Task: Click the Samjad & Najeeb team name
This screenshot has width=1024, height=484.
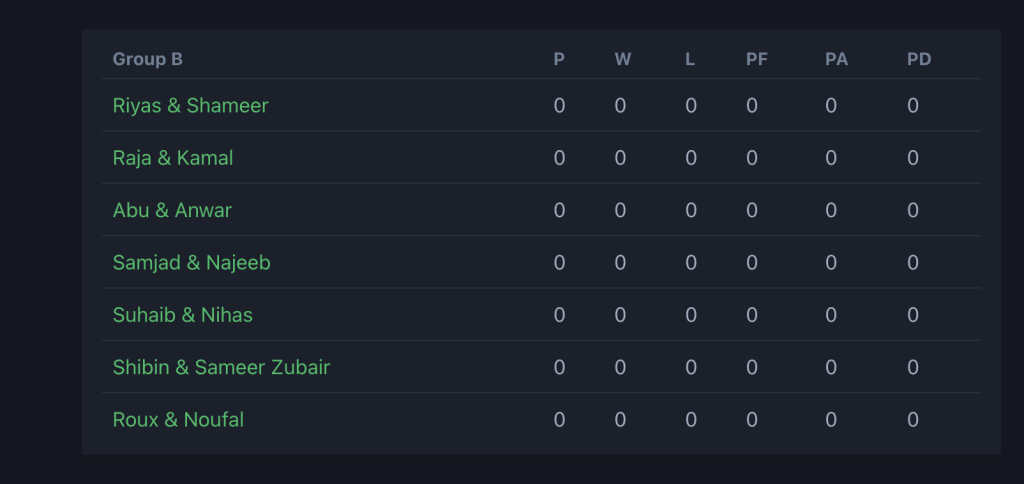Action: point(191,263)
